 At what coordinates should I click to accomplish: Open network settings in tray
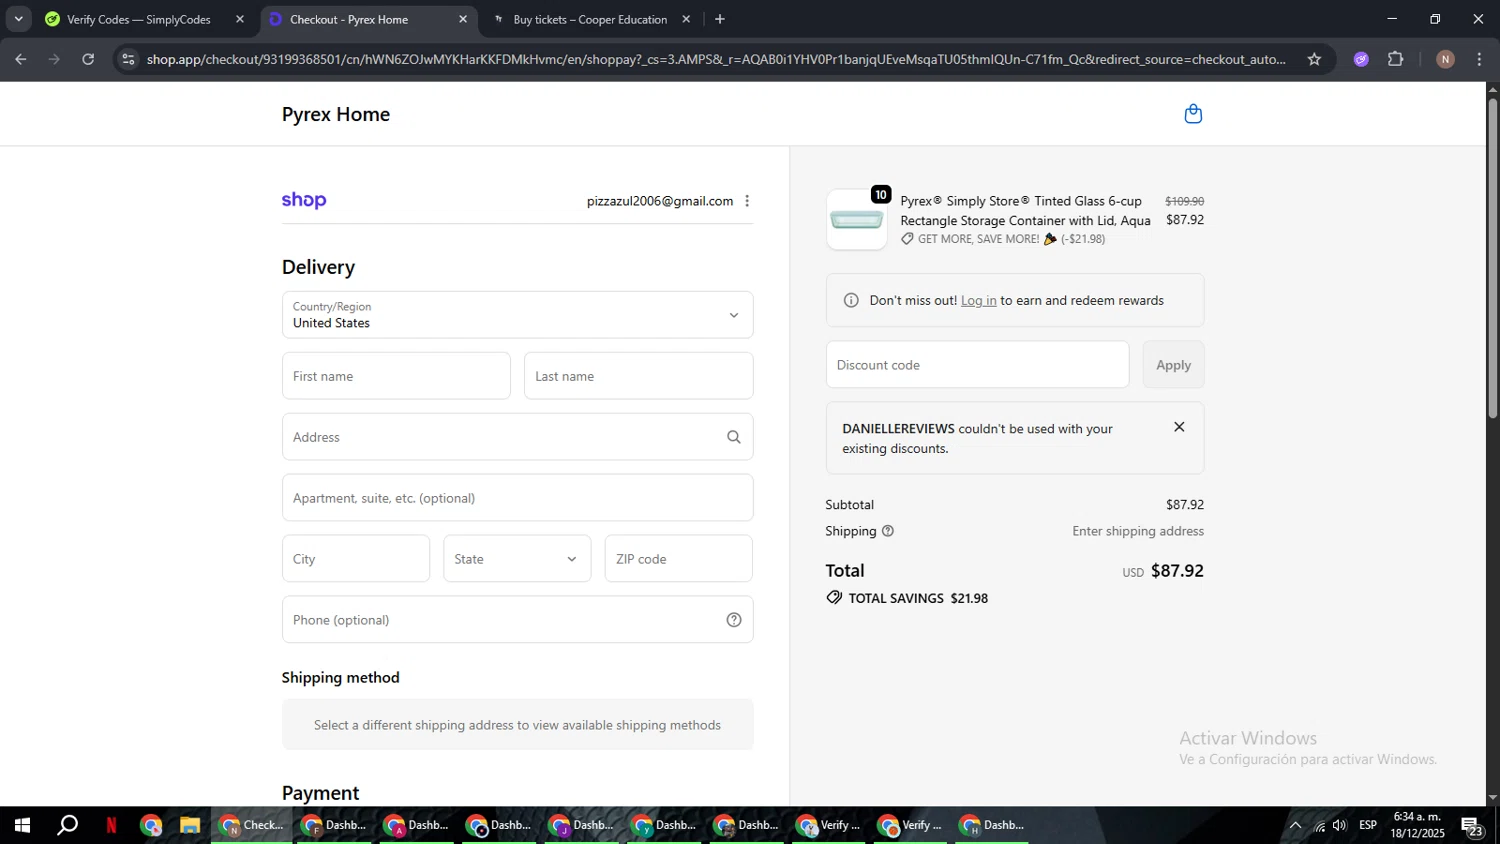tap(1319, 825)
